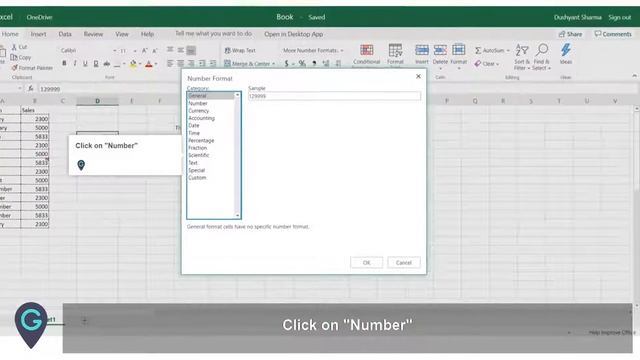
Task: Click category list scroll-up arrow
Action: point(237,95)
